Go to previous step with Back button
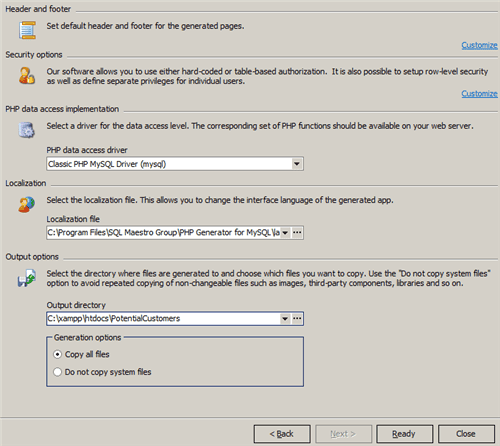500x446 pixels. (x=282, y=434)
